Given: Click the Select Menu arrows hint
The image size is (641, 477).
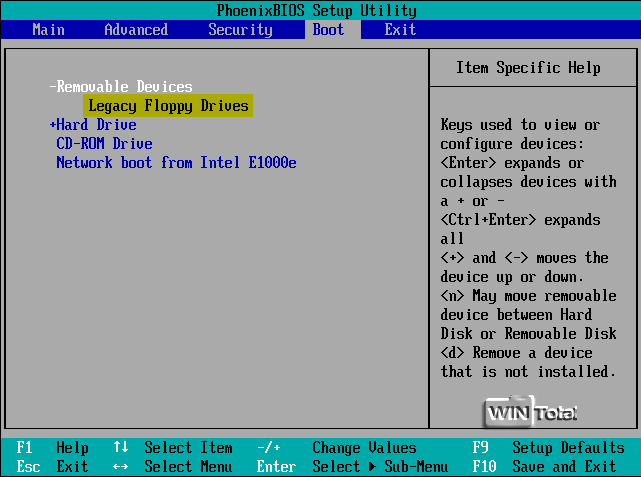Looking at the screenshot, I should [x=173, y=466].
